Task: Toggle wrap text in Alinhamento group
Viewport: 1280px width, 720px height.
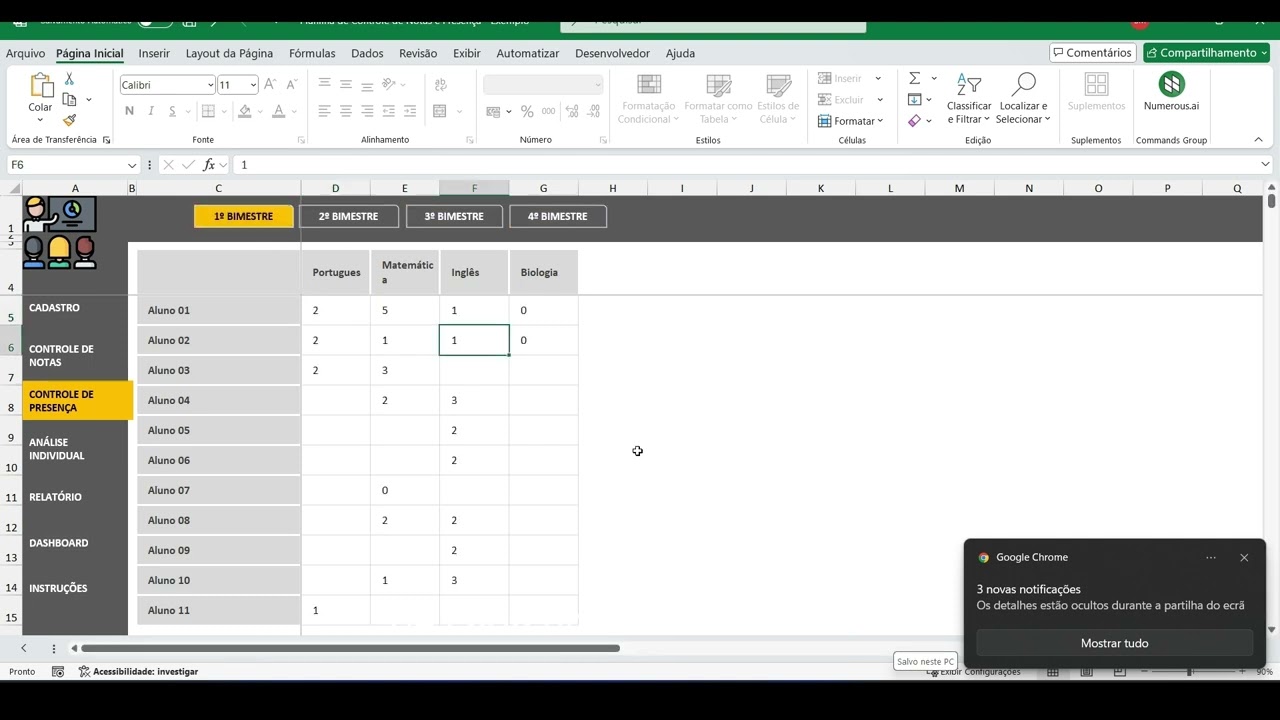Action: tap(441, 85)
